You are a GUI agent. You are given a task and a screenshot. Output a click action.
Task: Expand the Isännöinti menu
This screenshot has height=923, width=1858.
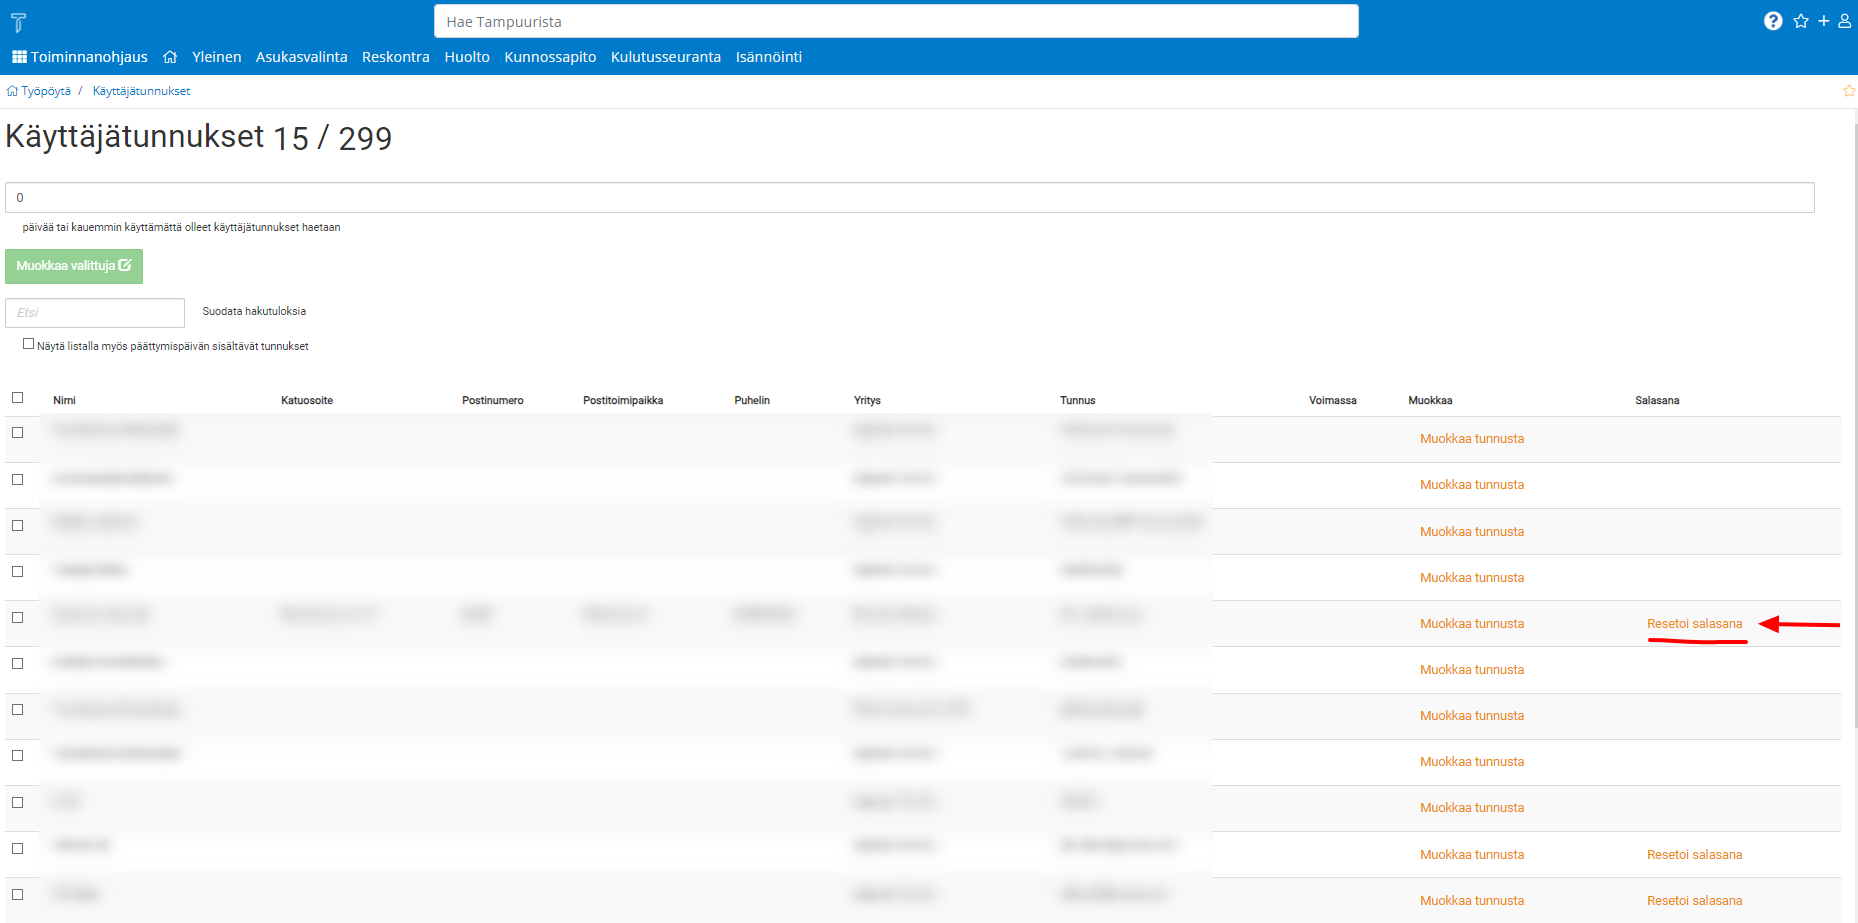pos(768,57)
